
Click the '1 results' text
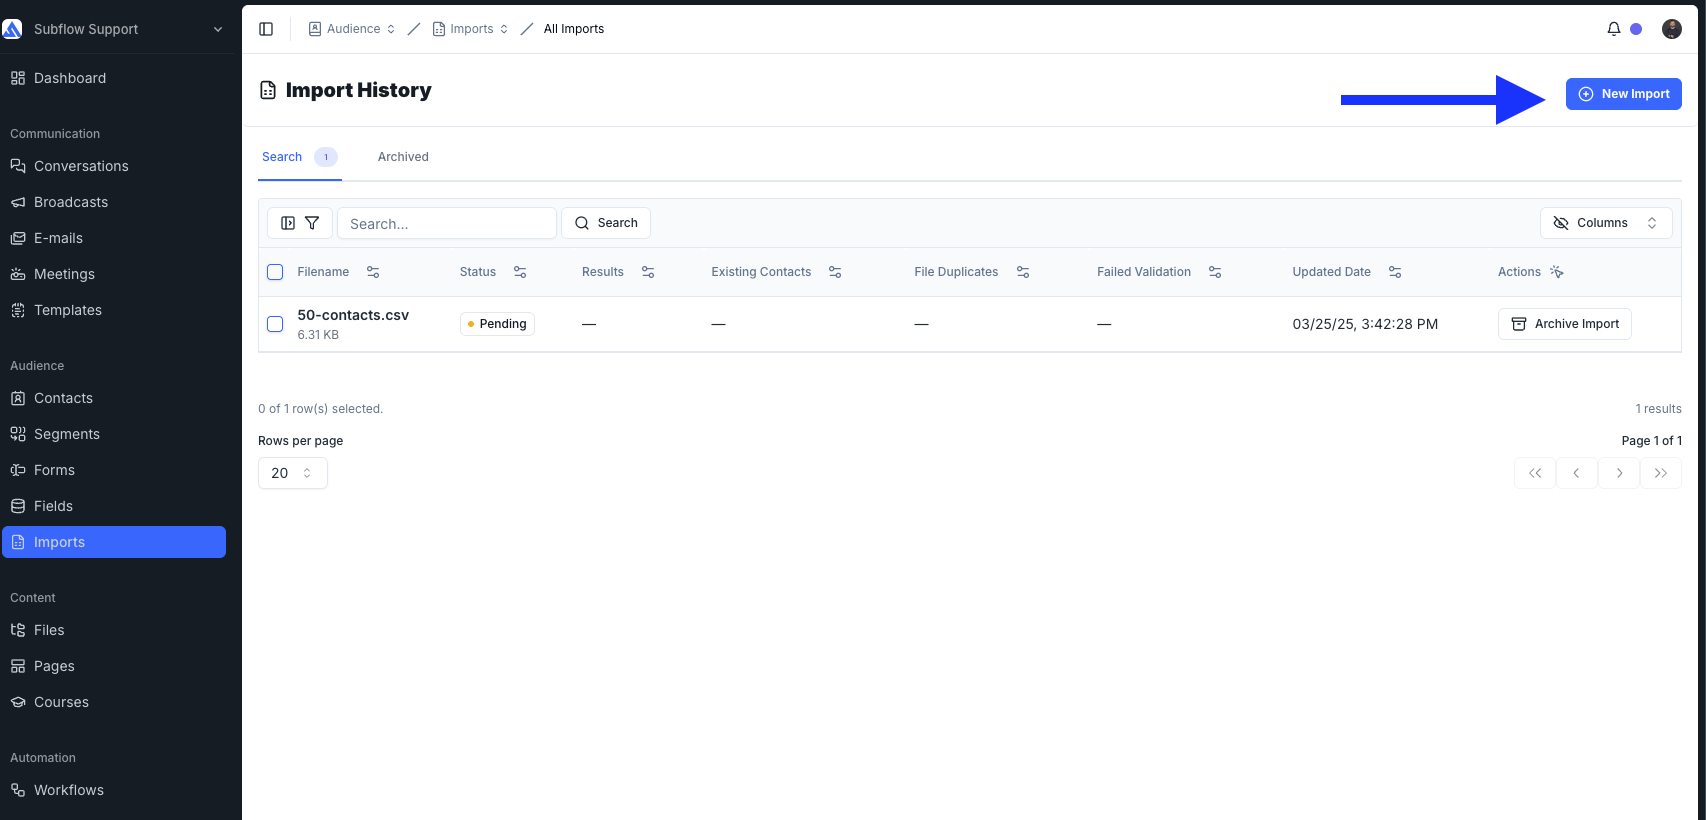point(1658,409)
